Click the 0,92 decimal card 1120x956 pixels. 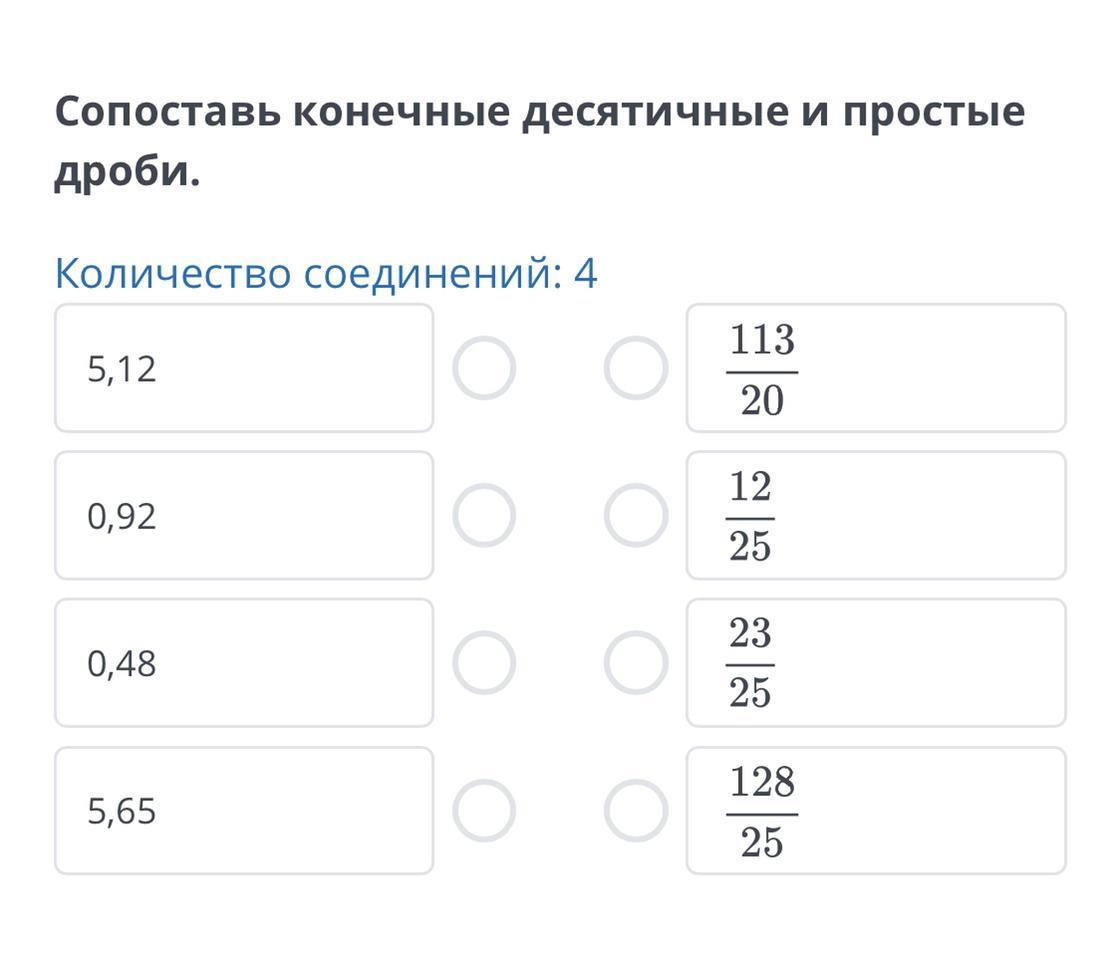244,515
